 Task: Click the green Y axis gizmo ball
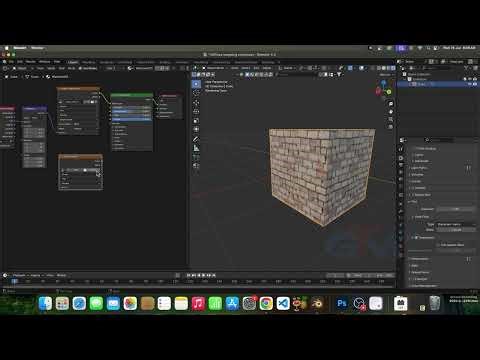[x=389, y=92]
